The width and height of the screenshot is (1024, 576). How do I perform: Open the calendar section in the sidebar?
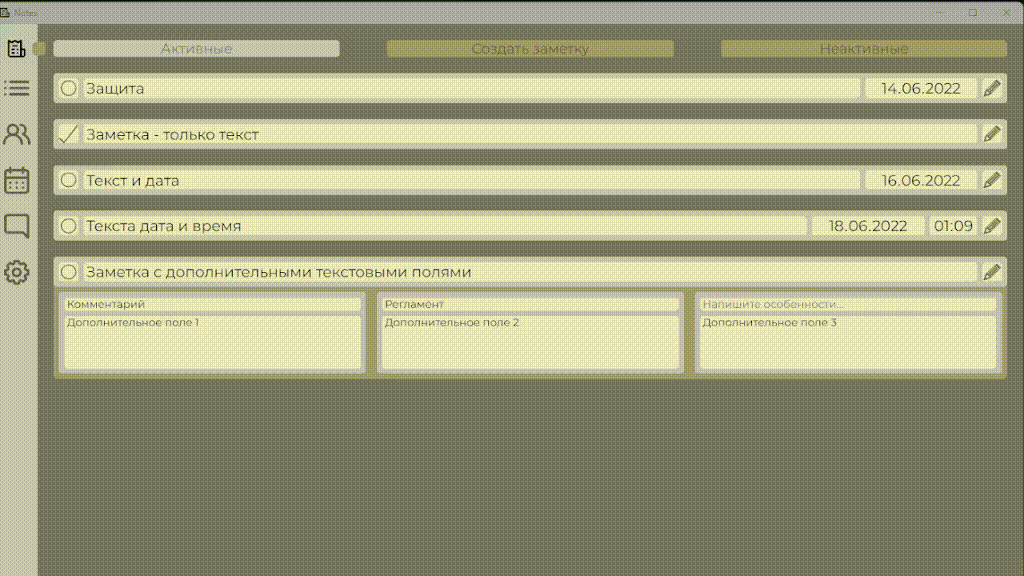pyautogui.click(x=16, y=180)
